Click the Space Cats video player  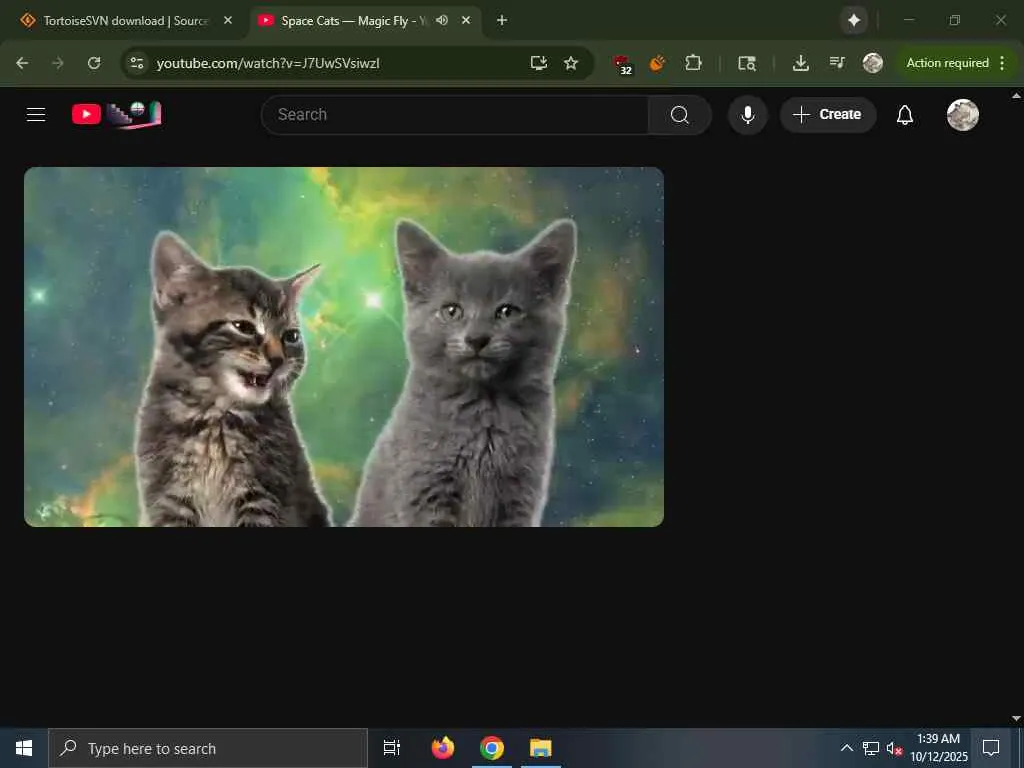pyautogui.click(x=344, y=347)
